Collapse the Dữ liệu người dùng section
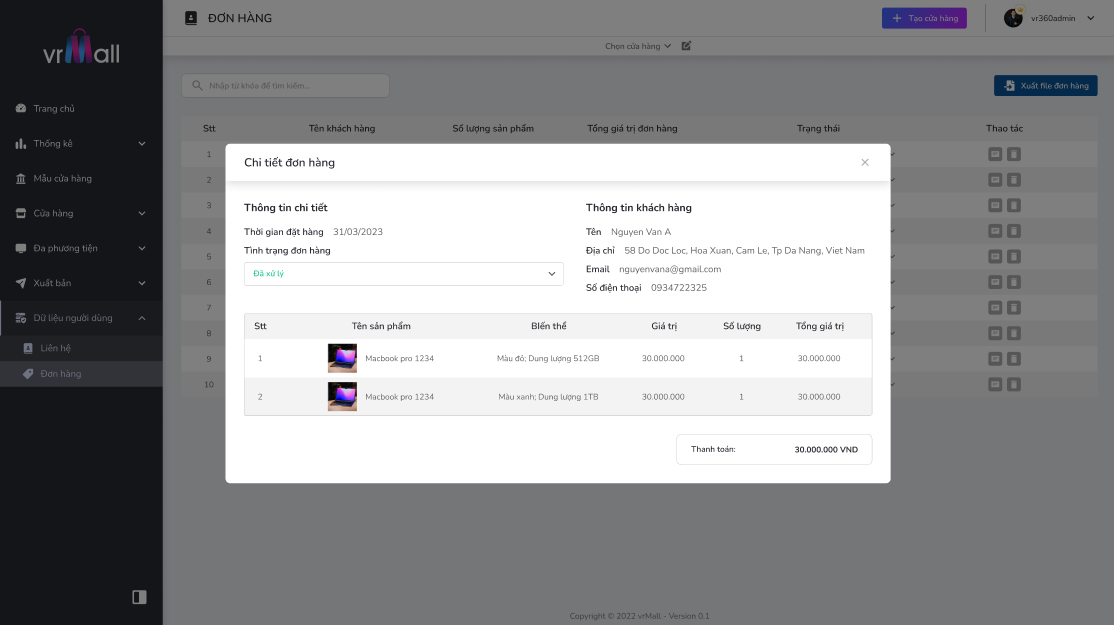This screenshot has height=625, width=1114. pyautogui.click(x=81, y=317)
